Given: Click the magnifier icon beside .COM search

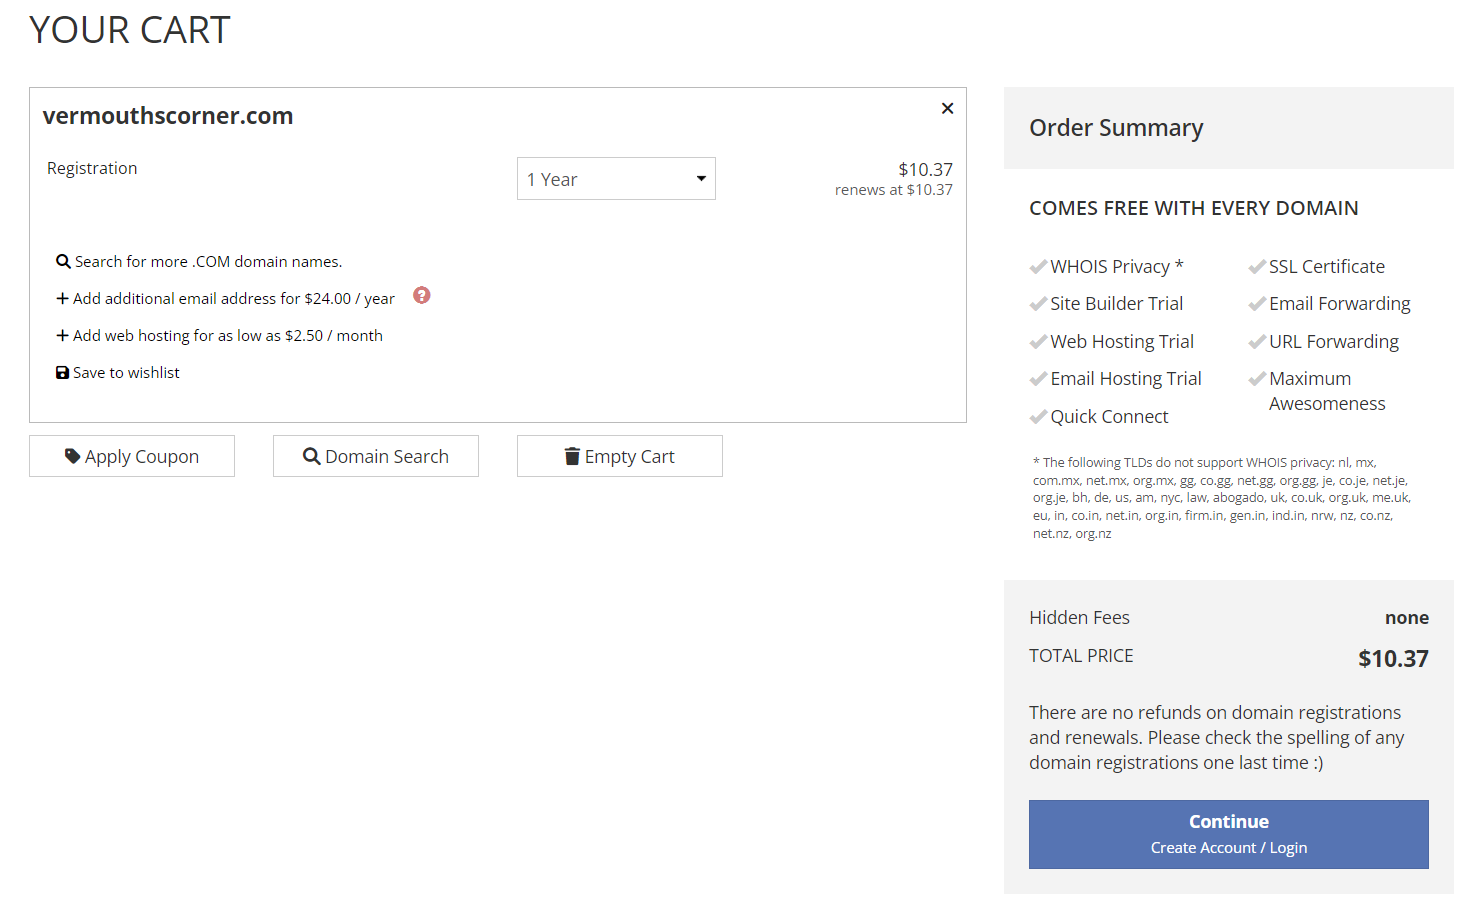Looking at the screenshot, I should [x=63, y=262].
